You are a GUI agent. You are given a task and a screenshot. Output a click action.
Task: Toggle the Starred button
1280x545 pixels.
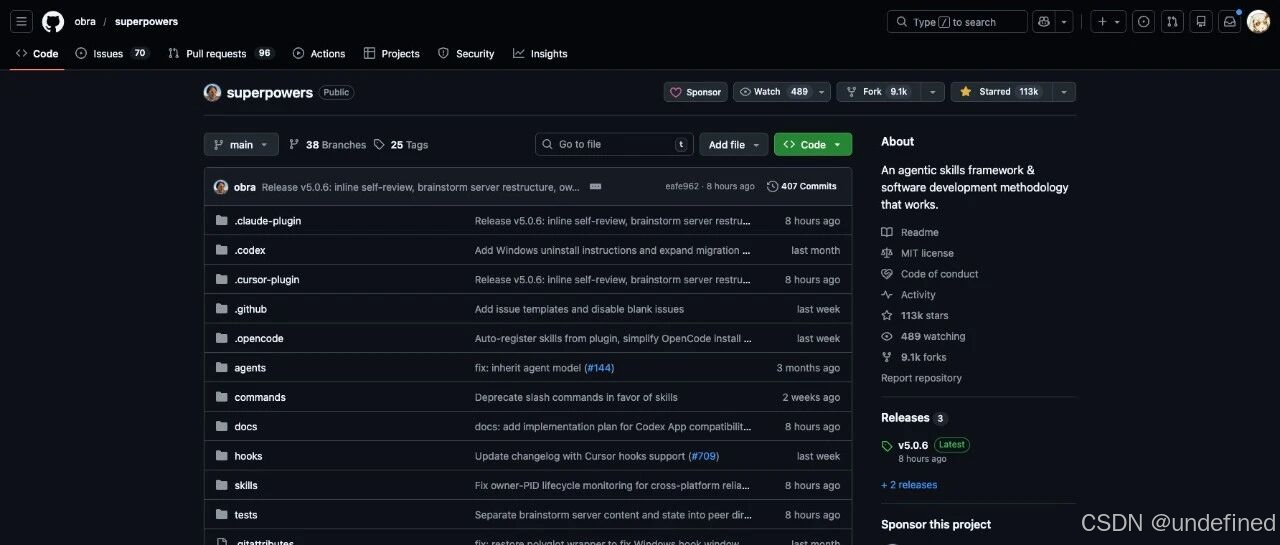click(999, 92)
